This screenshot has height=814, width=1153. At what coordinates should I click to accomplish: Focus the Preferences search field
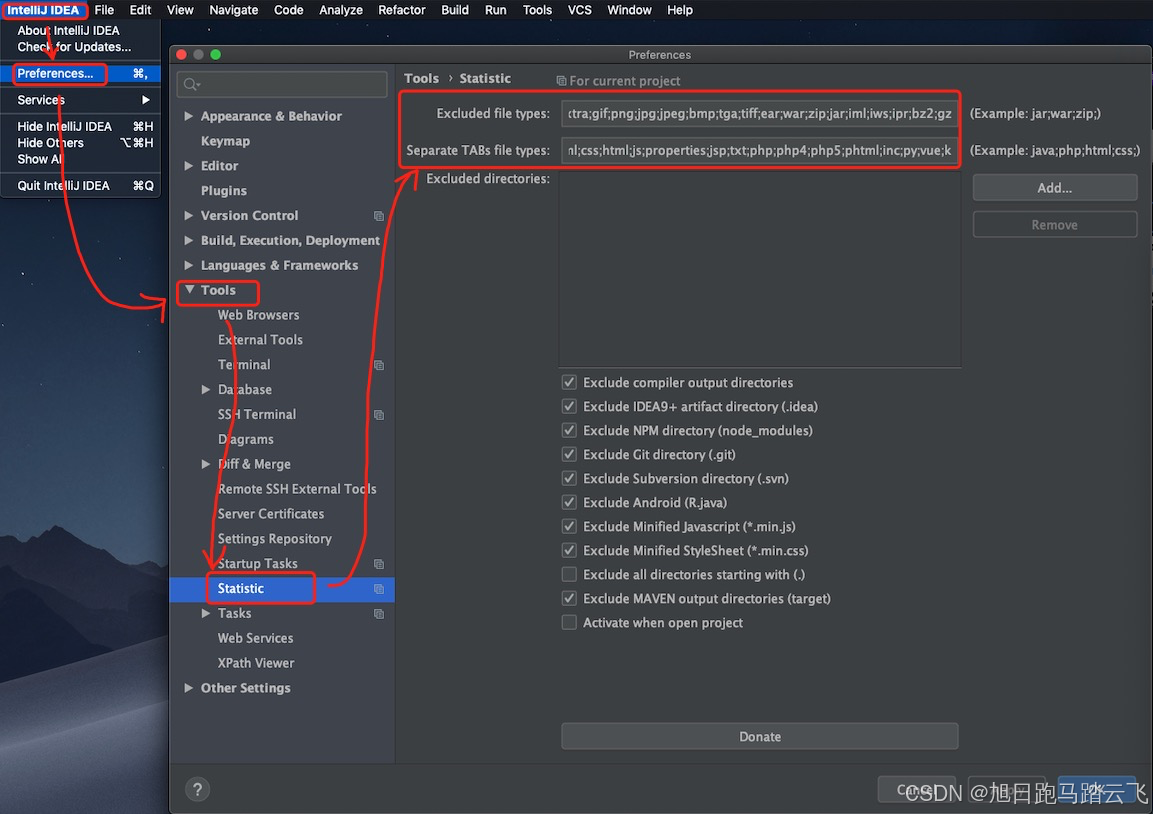tap(282, 85)
